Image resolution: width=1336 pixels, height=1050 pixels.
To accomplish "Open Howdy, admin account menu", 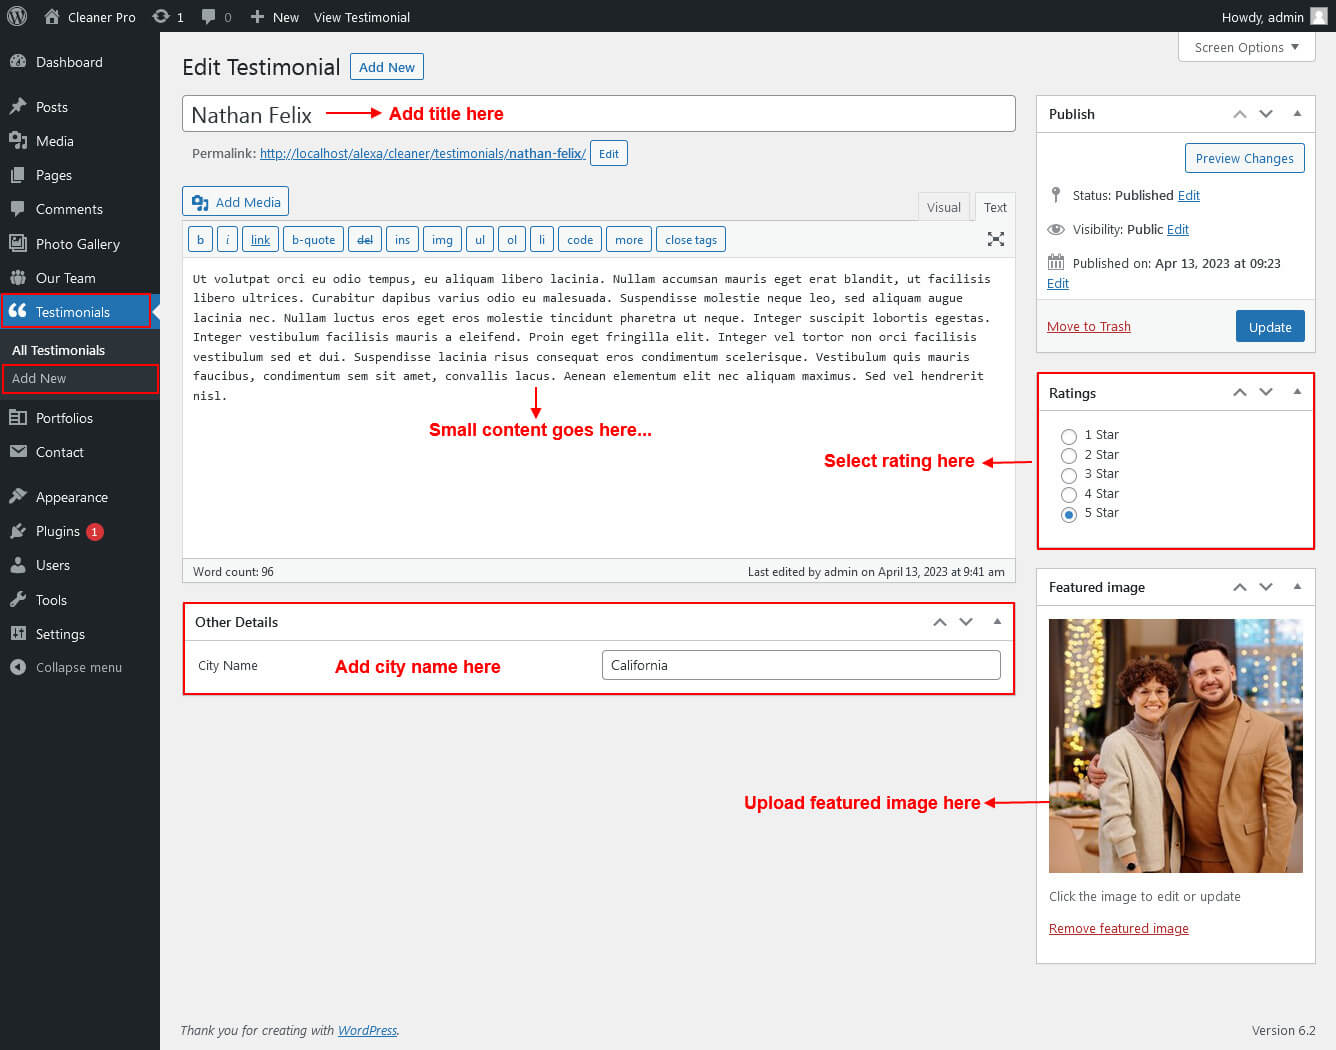I will click(1274, 17).
